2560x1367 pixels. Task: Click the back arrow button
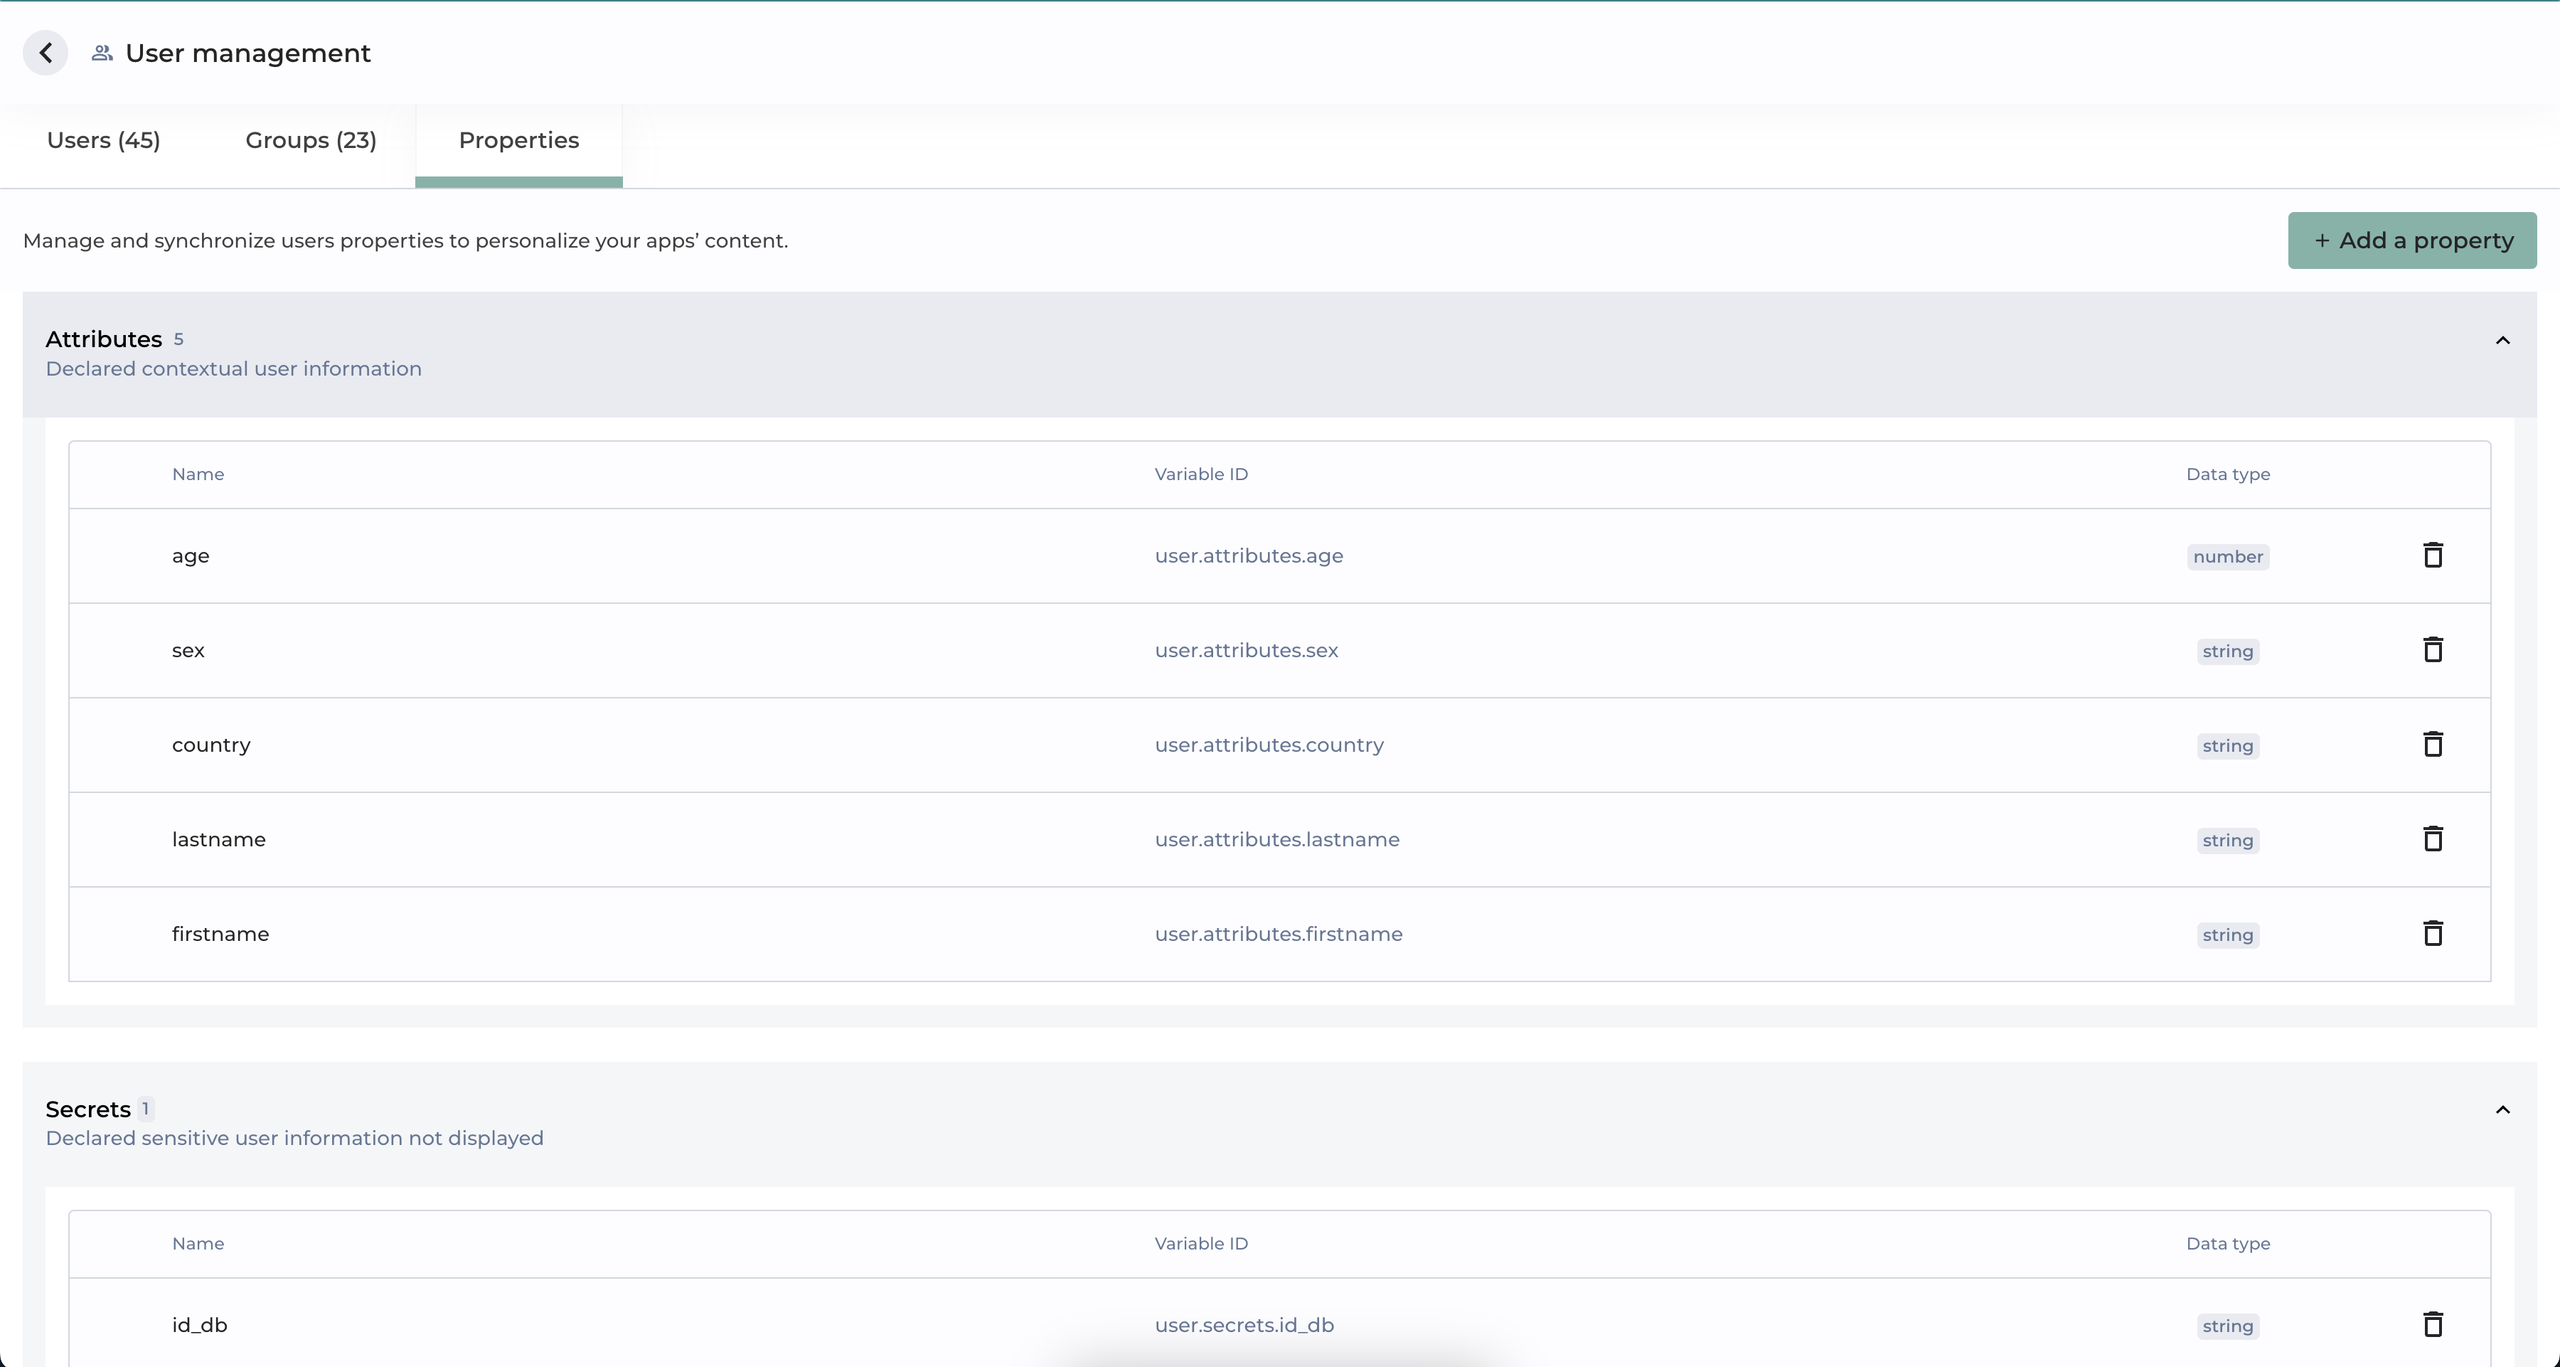pyautogui.click(x=46, y=53)
